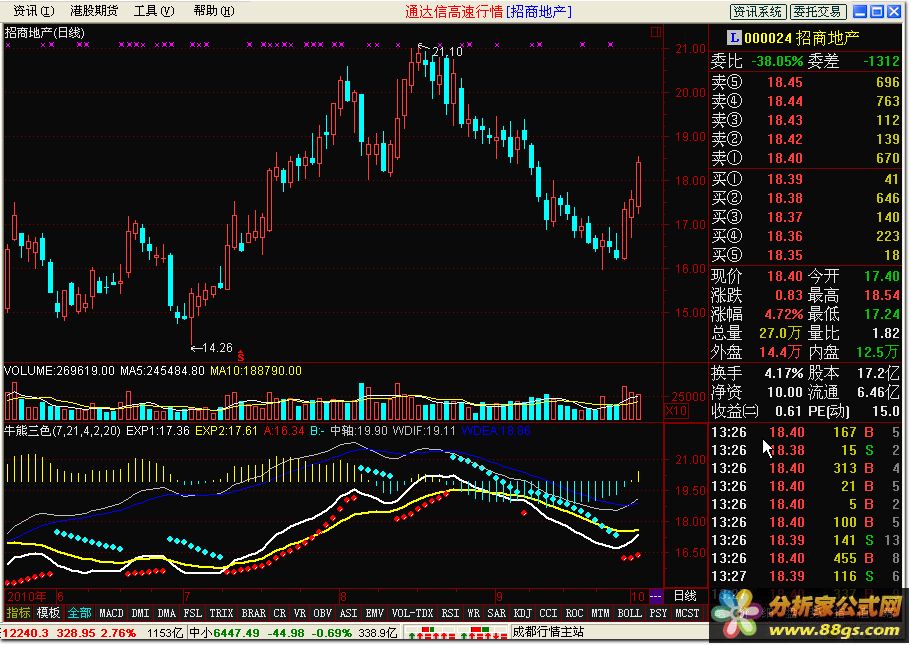The height and width of the screenshot is (645, 911).
Task: Switch indicator to BOLL
Action: pos(629,613)
